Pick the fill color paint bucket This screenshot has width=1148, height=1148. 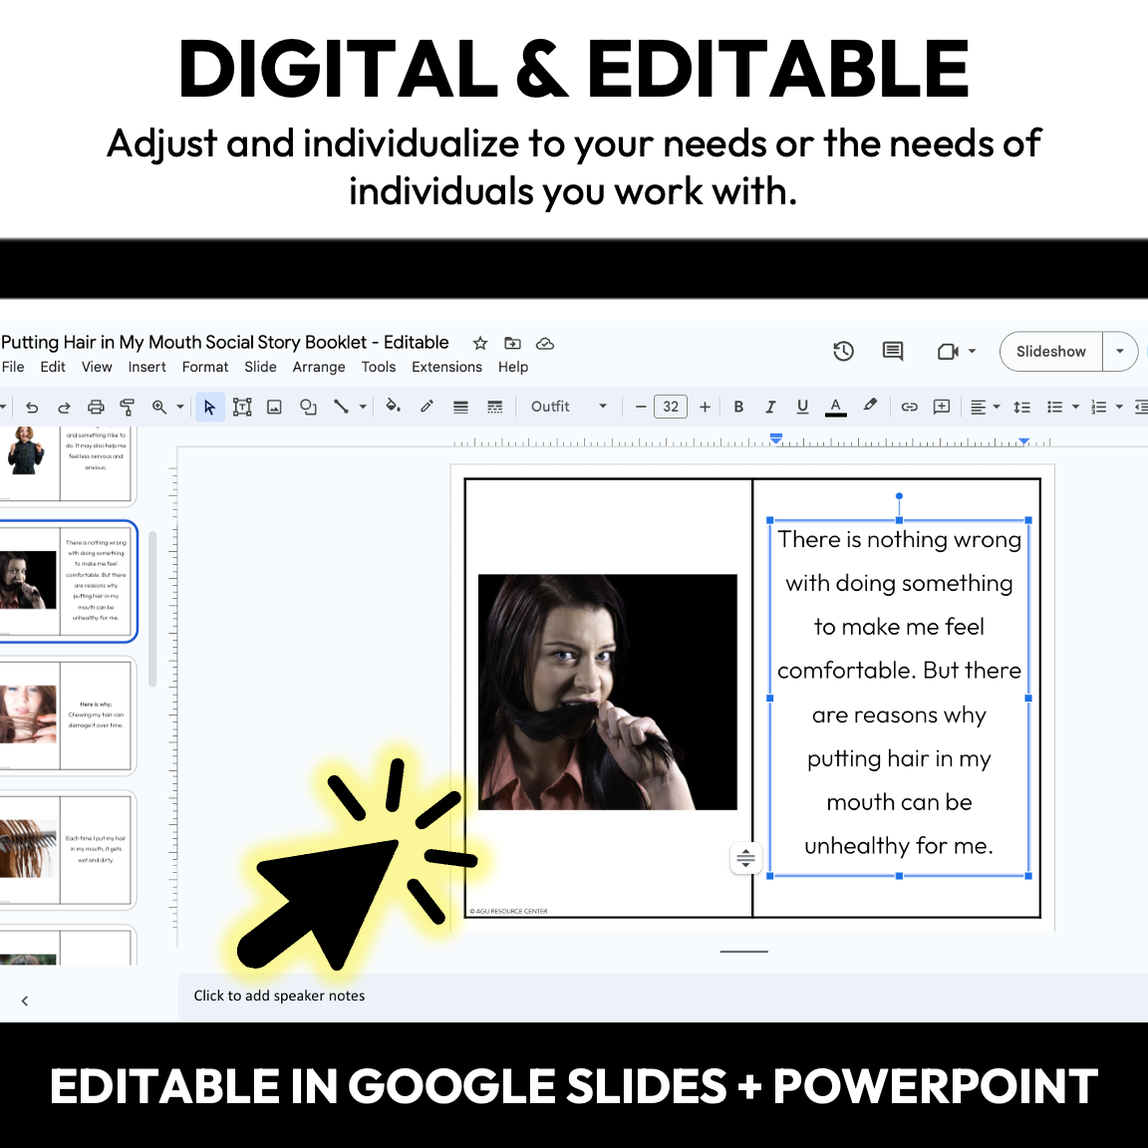[393, 407]
